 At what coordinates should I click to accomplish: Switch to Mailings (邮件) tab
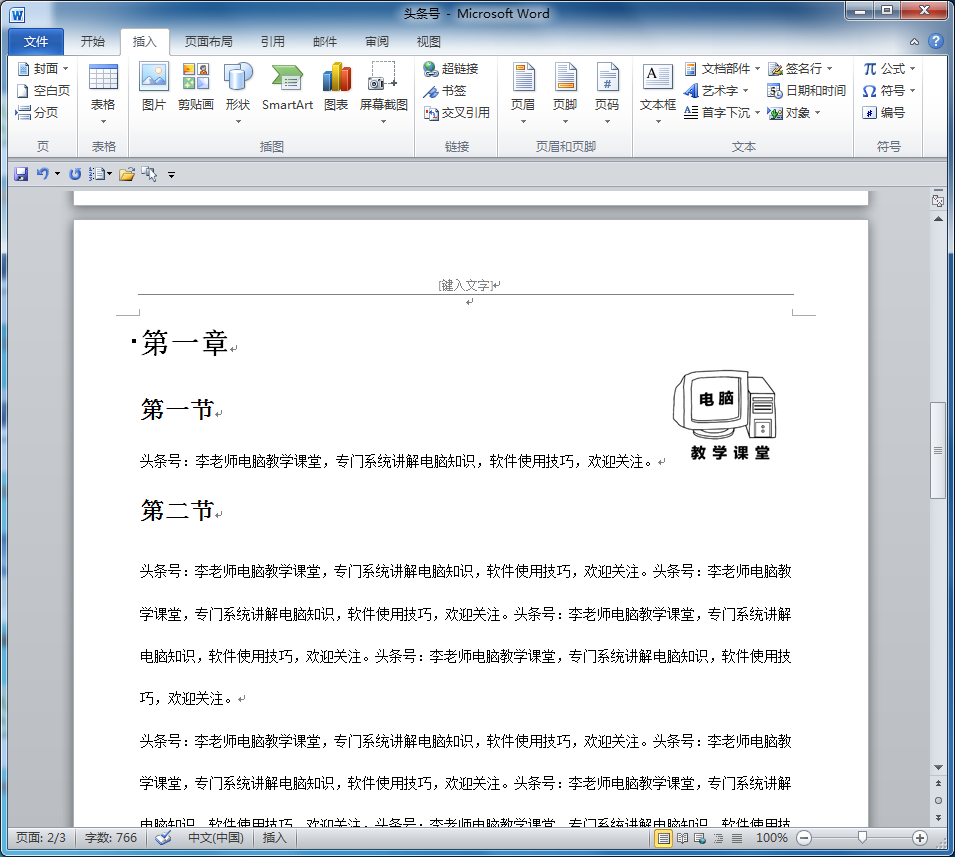coord(325,41)
